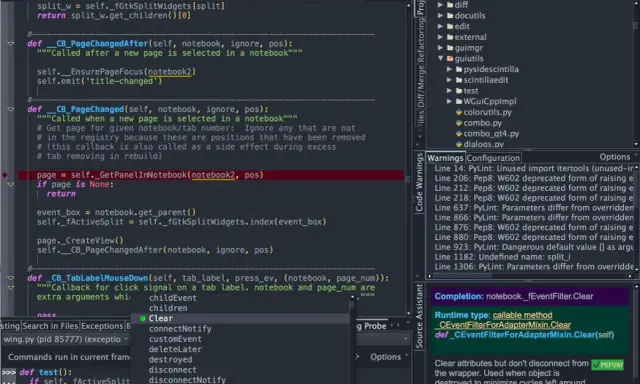Go to warning 'Line 637: PyLint: Parameters differ'

[533, 208]
